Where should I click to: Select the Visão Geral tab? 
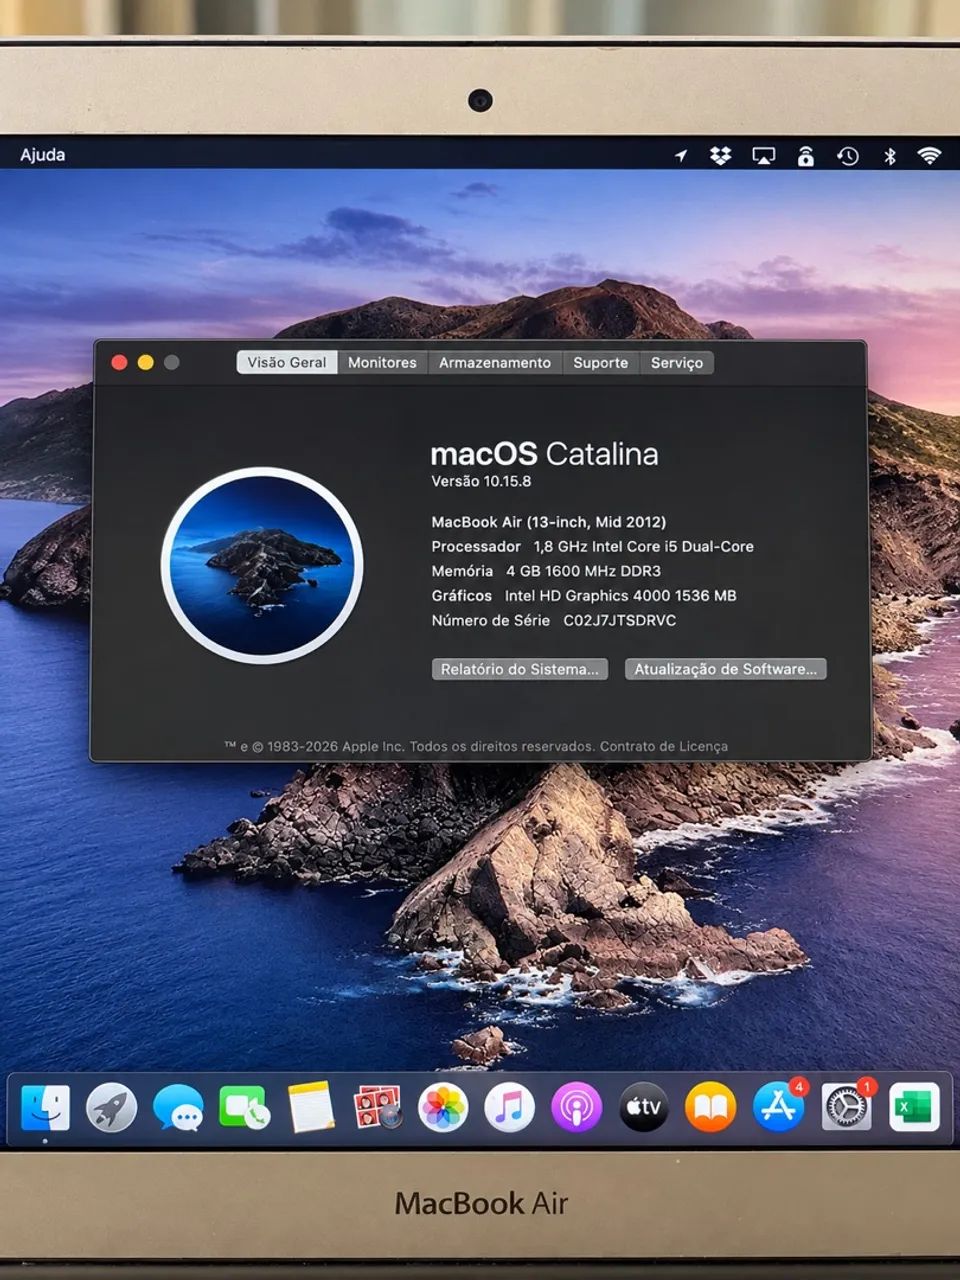(x=287, y=363)
